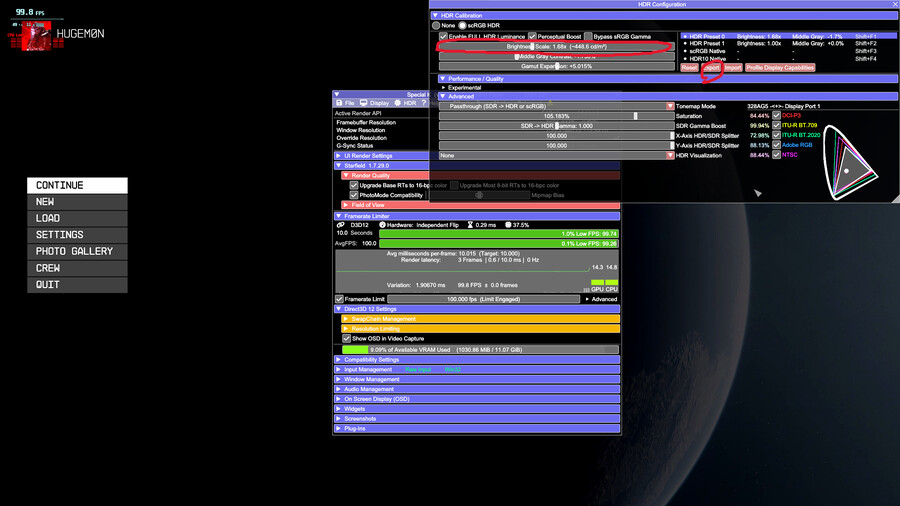Toggle the Framerate Limit checkbox
The width and height of the screenshot is (900, 506).
(339, 299)
